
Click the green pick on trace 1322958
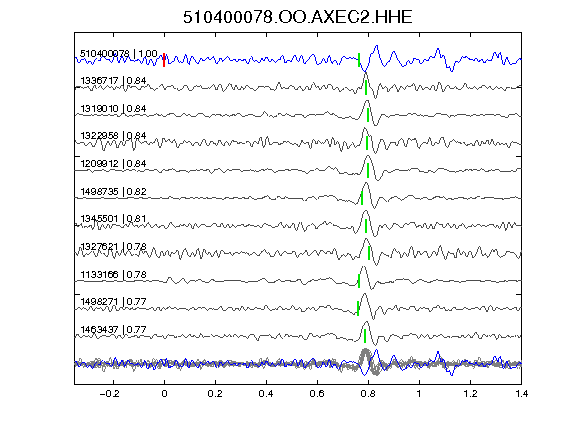(367, 143)
